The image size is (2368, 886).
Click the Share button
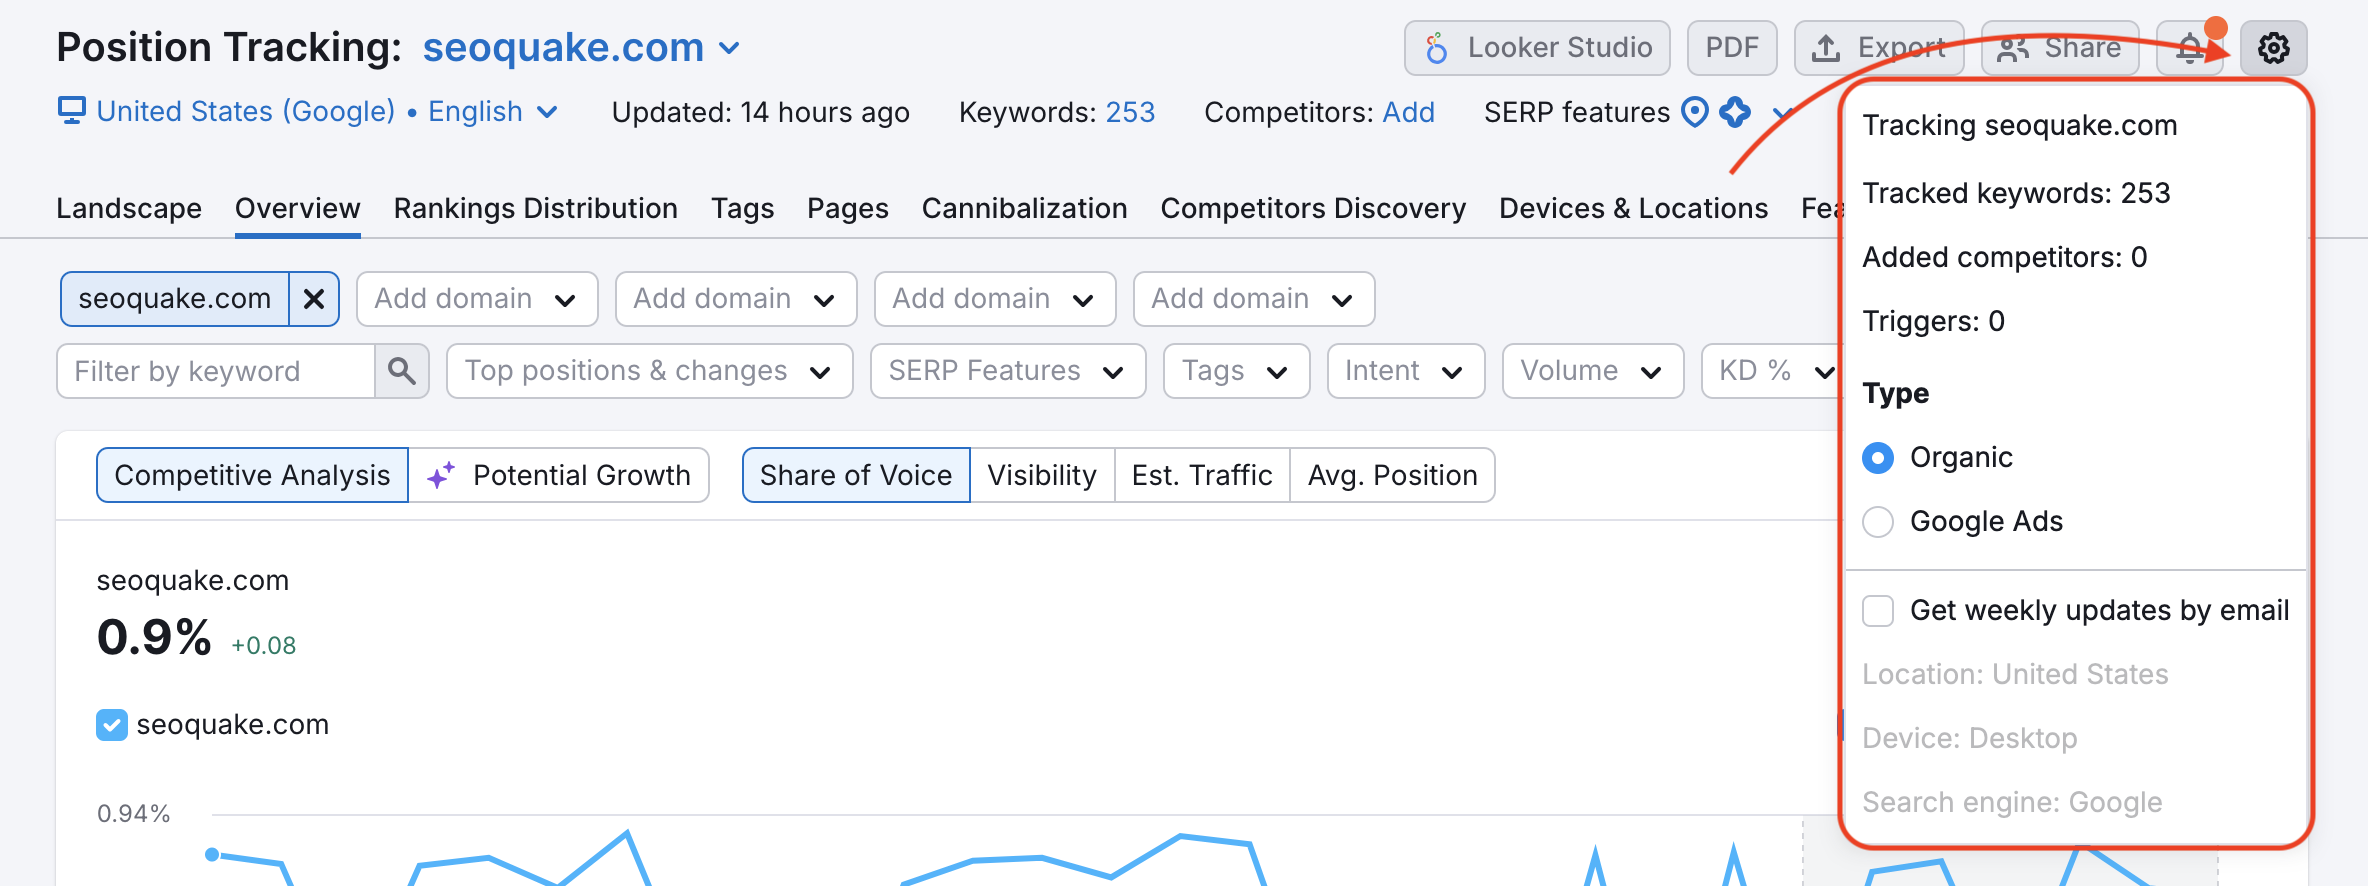pos(2059,48)
